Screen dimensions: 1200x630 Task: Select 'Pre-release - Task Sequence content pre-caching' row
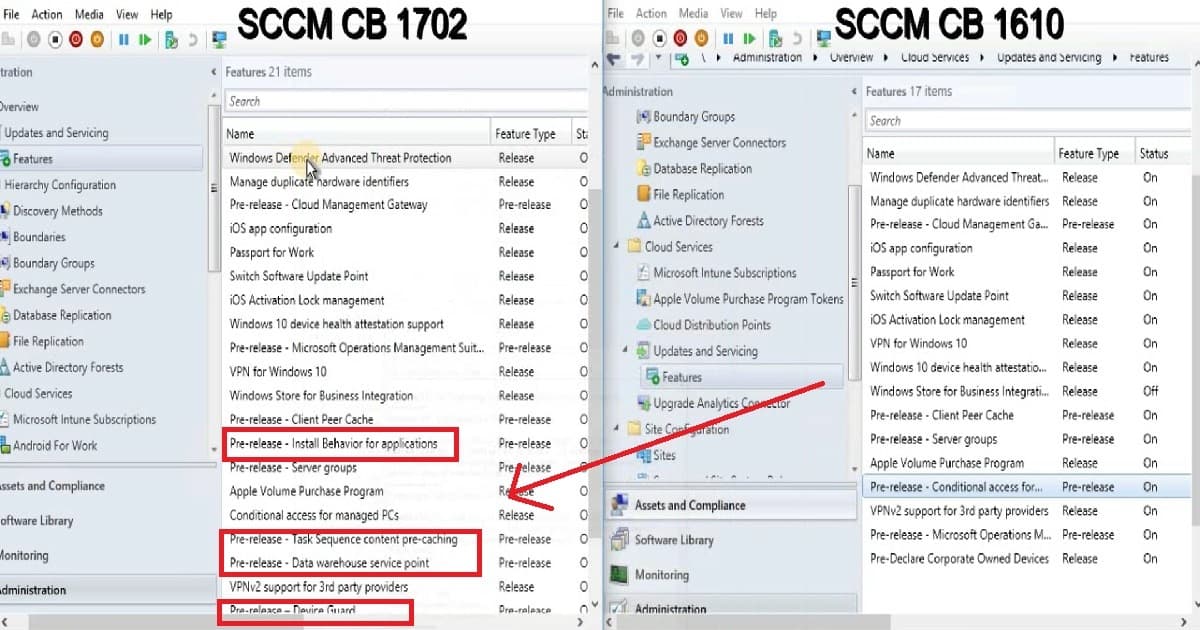405,539
